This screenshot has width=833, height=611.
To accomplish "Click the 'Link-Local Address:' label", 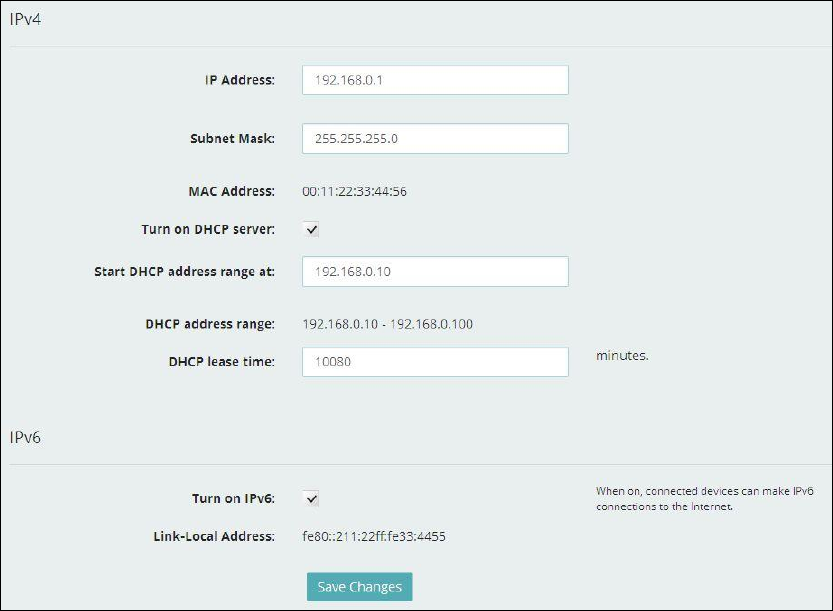I will click(x=214, y=537).
